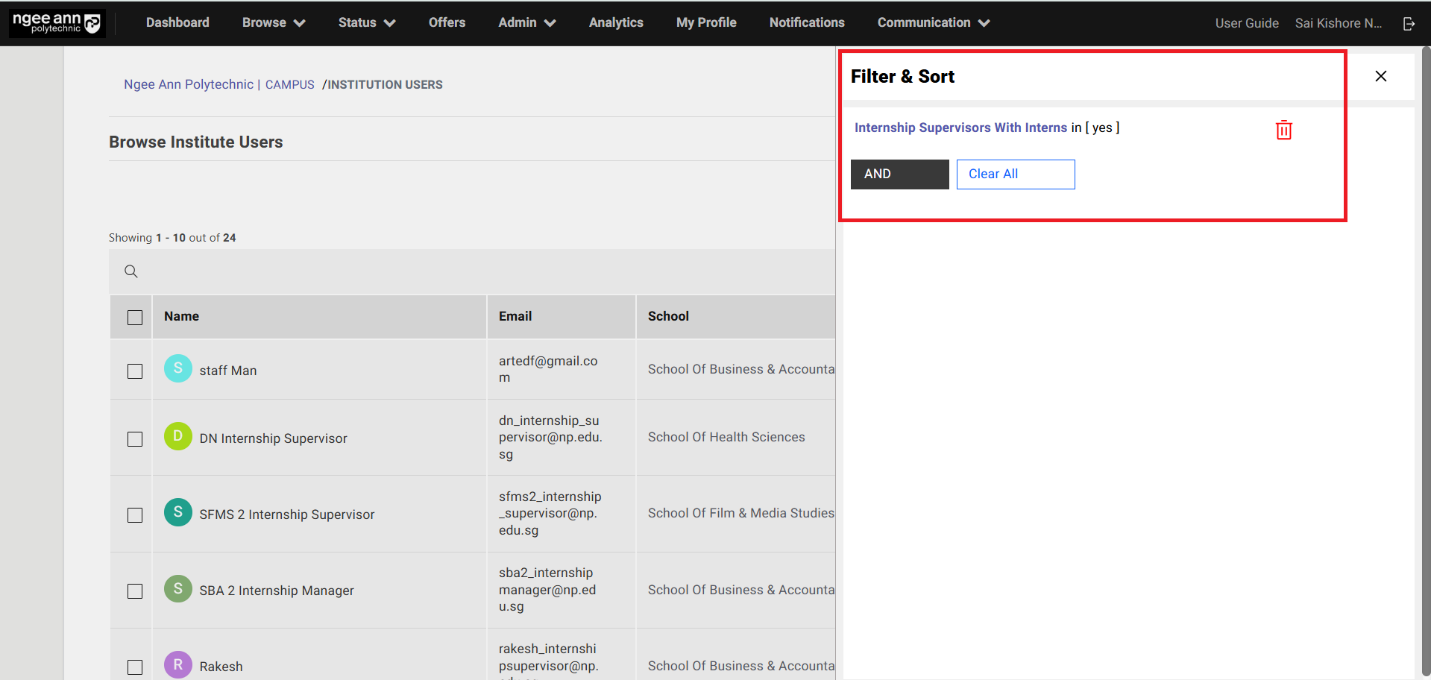
Task: Open the User Guide link
Action: pos(1246,23)
